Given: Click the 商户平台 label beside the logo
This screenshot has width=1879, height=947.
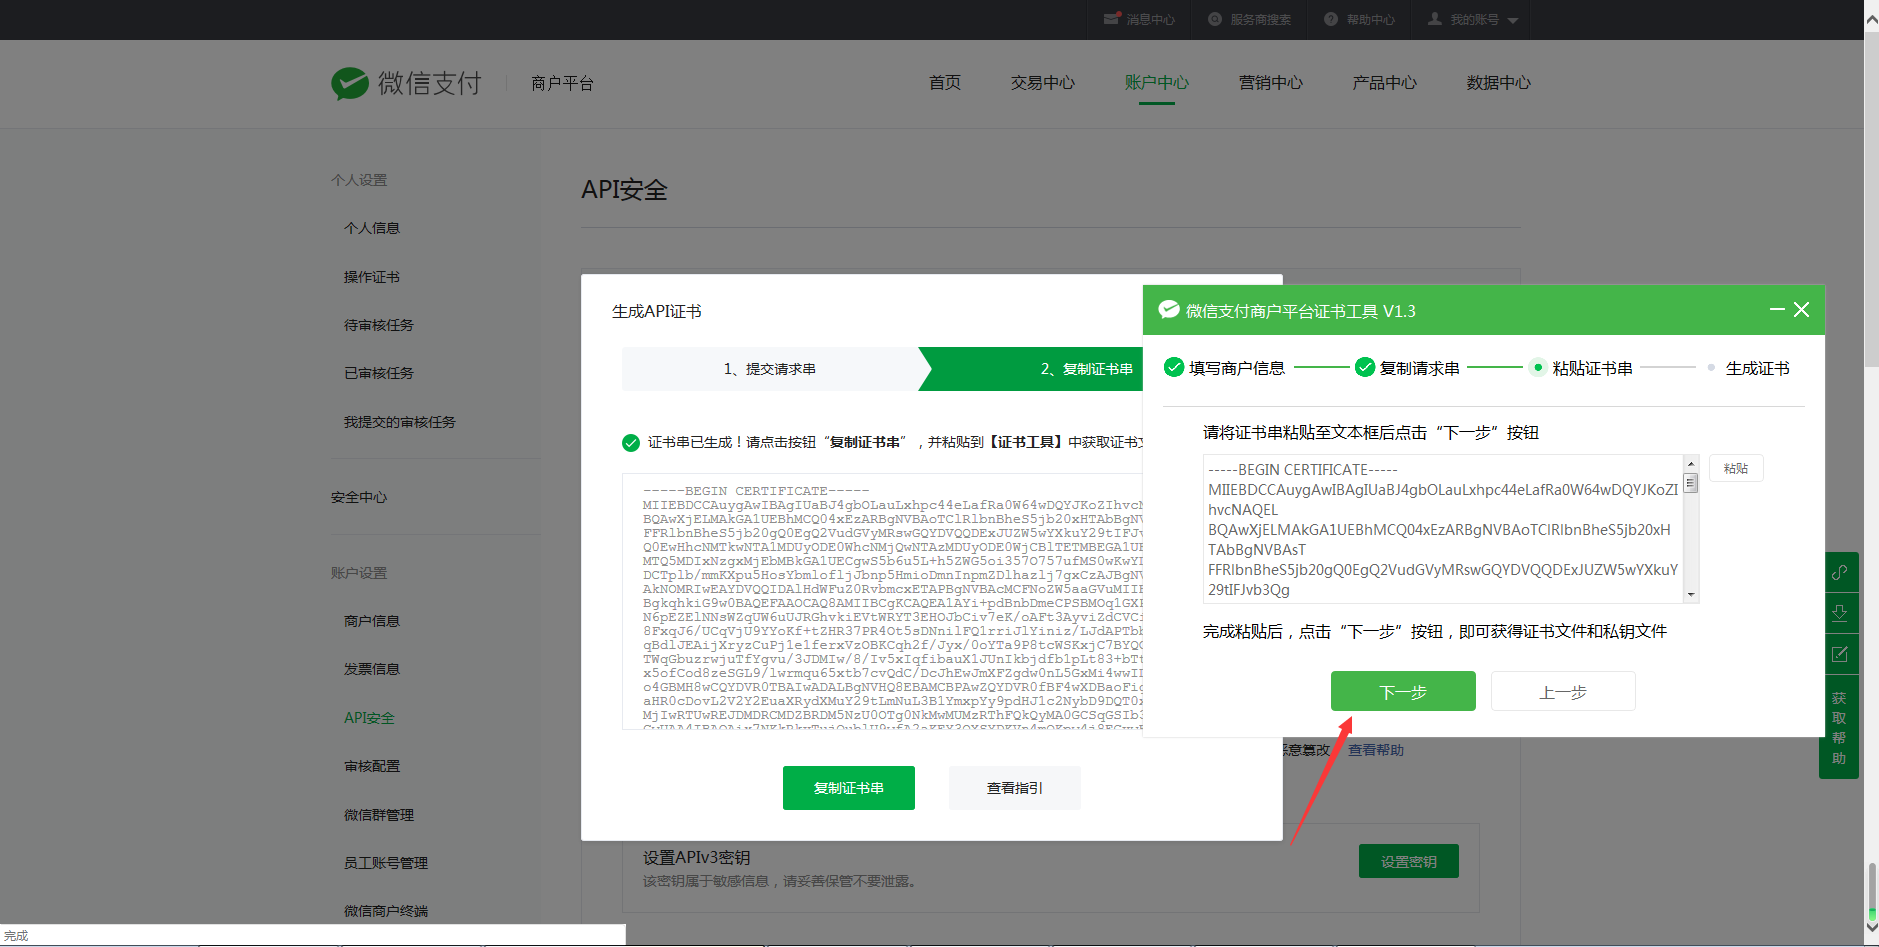Looking at the screenshot, I should coord(563,83).
